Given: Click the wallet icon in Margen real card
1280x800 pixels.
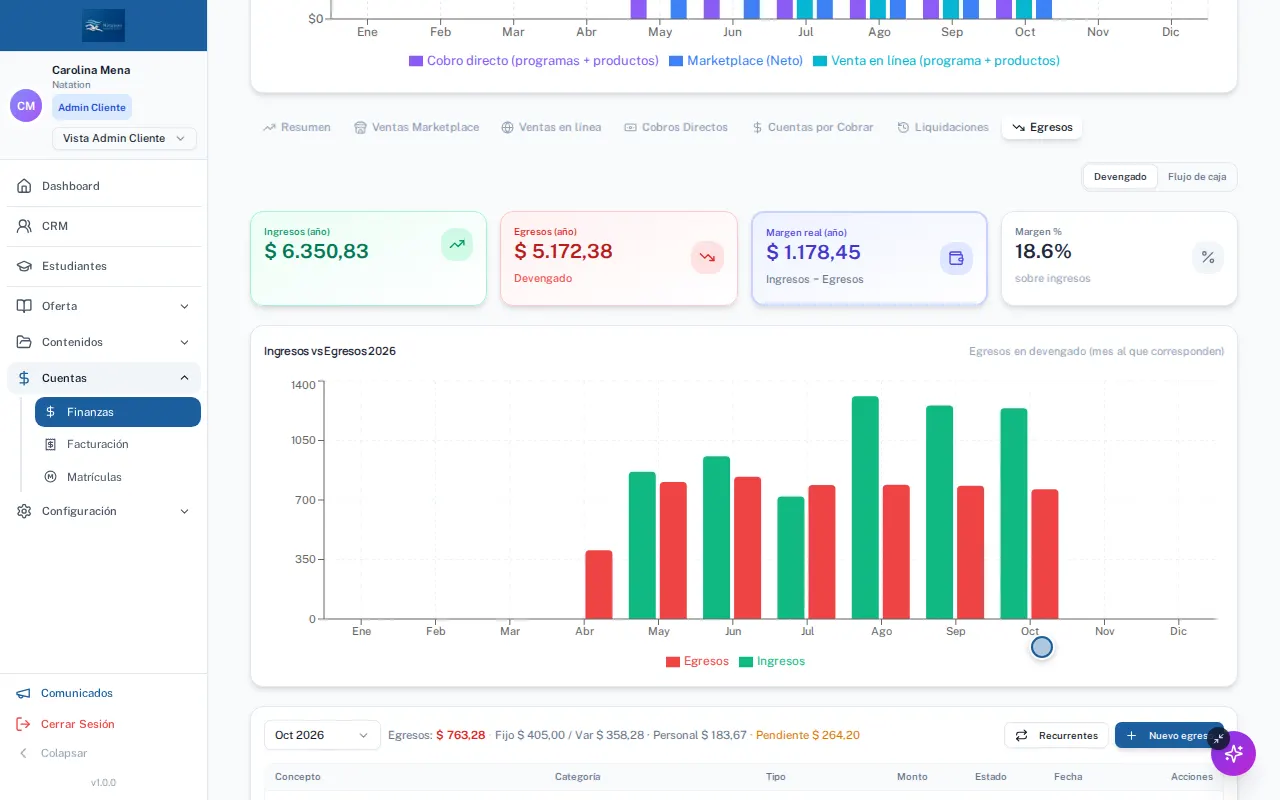Looking at the screenshot, I should tap(956, 258).
